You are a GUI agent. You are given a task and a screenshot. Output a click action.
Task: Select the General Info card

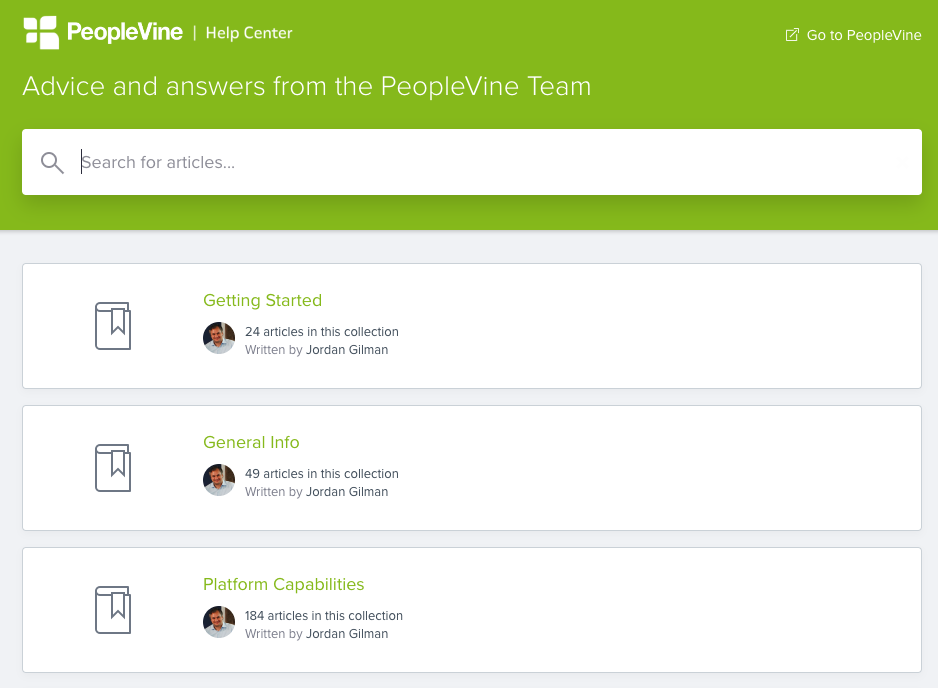click(600, 468)
